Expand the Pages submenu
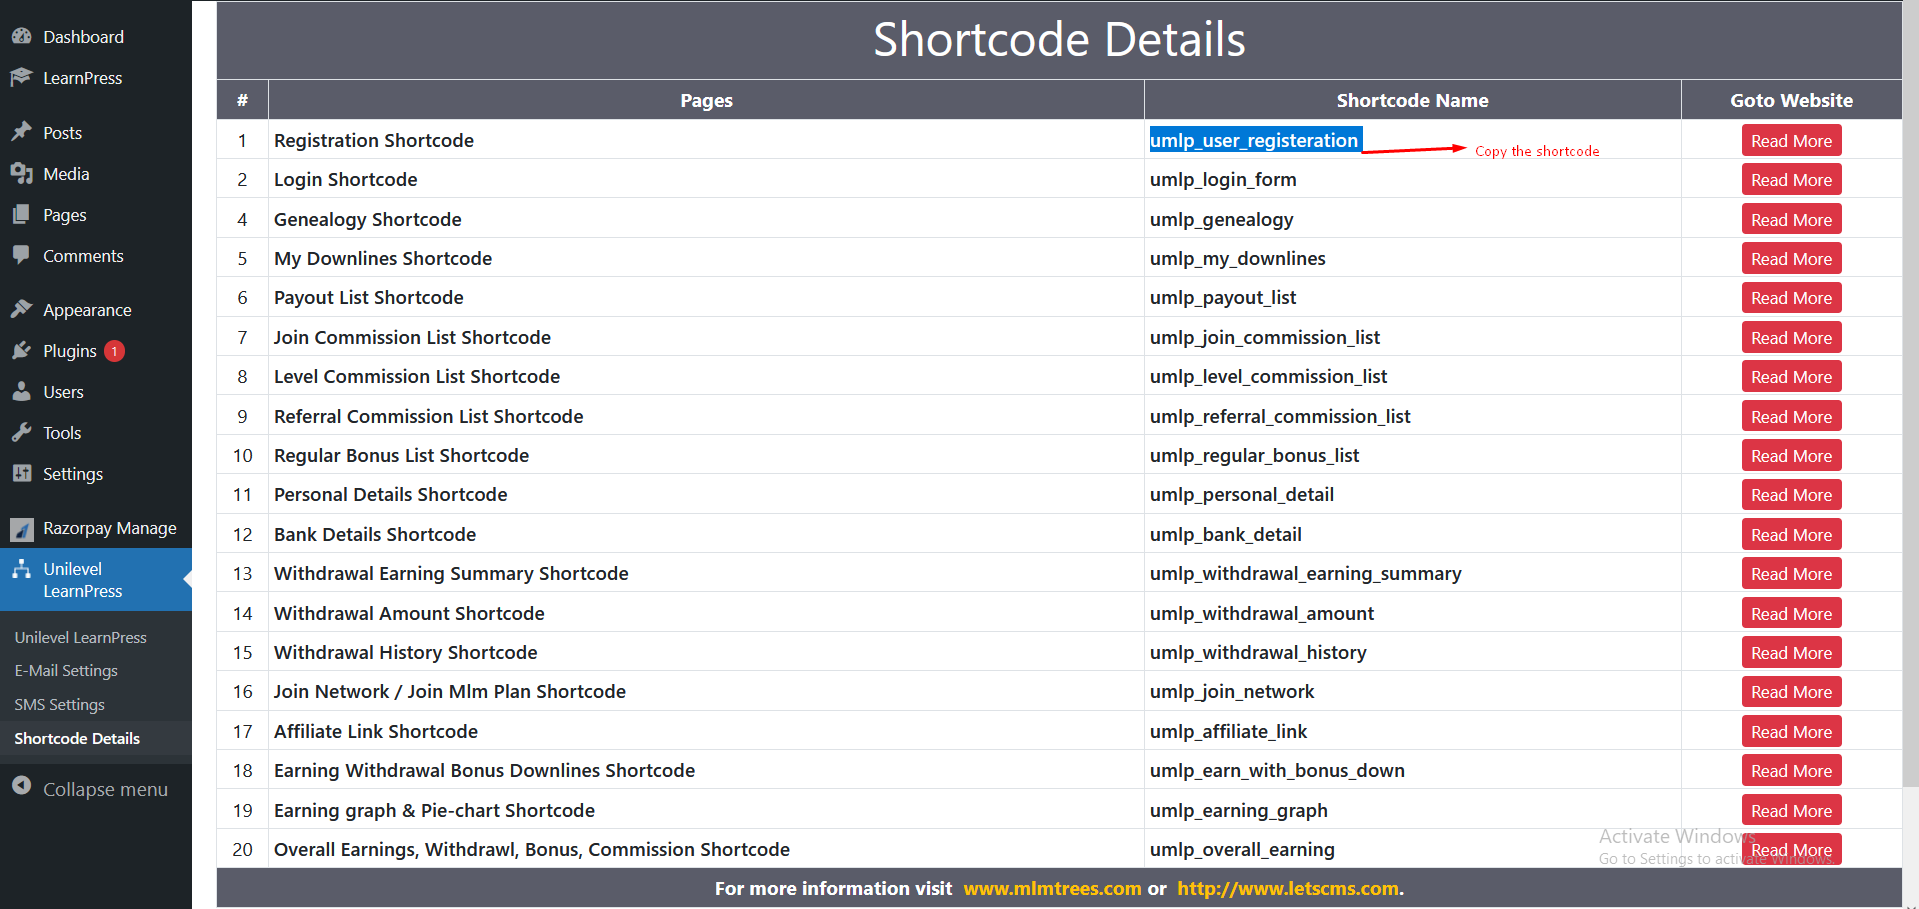The height and width of the screenshot is (909, 1919). click(65, 214)
